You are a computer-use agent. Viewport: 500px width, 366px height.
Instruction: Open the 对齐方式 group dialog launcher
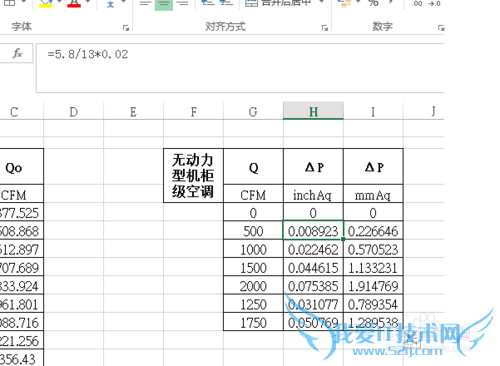click(325, 28)
